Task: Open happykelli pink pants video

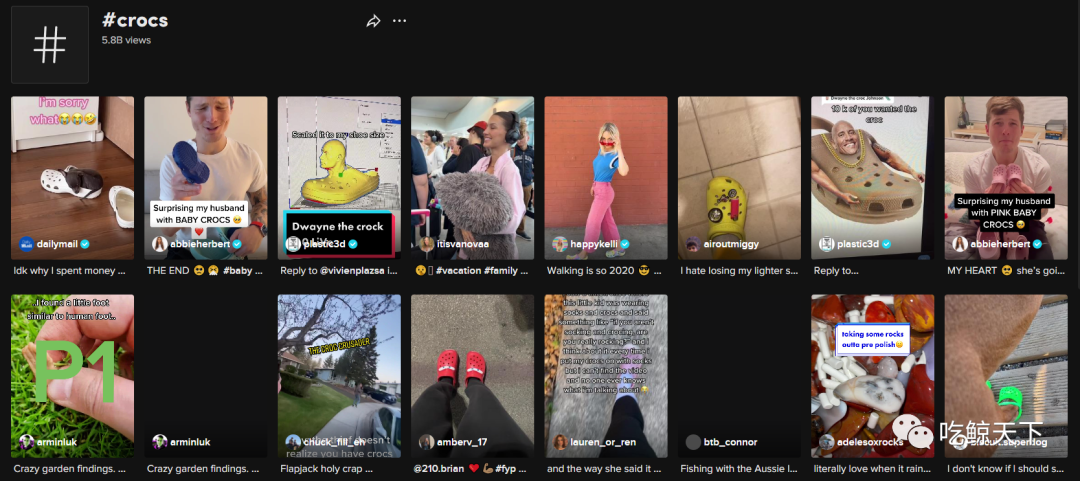Action: coord(606,178)
